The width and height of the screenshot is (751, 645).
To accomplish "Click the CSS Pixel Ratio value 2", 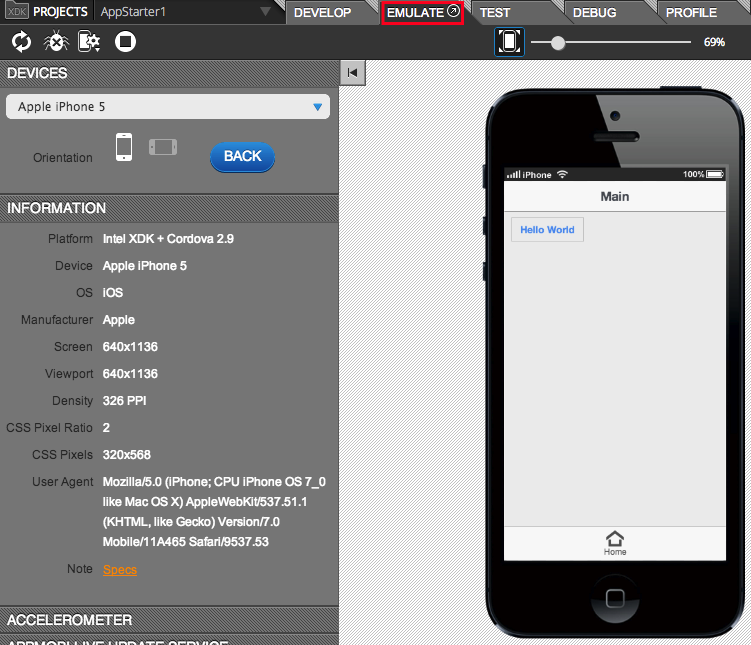I will click(106, 428).
